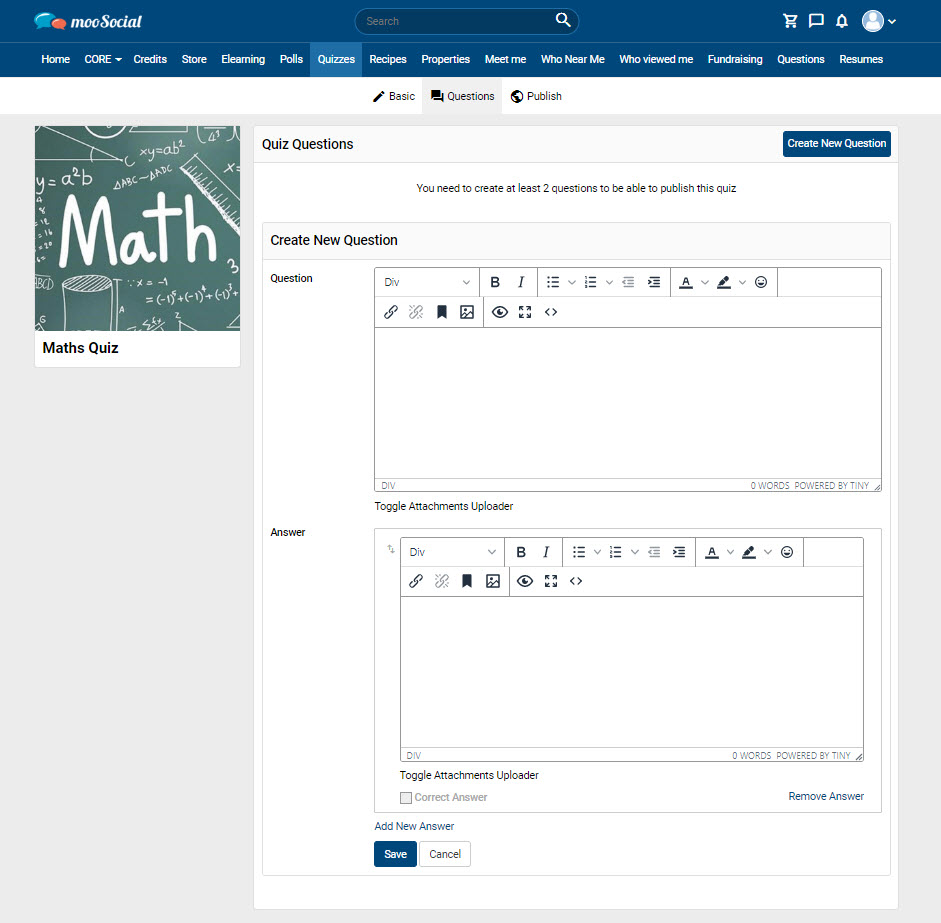This screenshot has height=923, width=941.
Task: Click the mooSocial logo
Action: pos(88,21)
